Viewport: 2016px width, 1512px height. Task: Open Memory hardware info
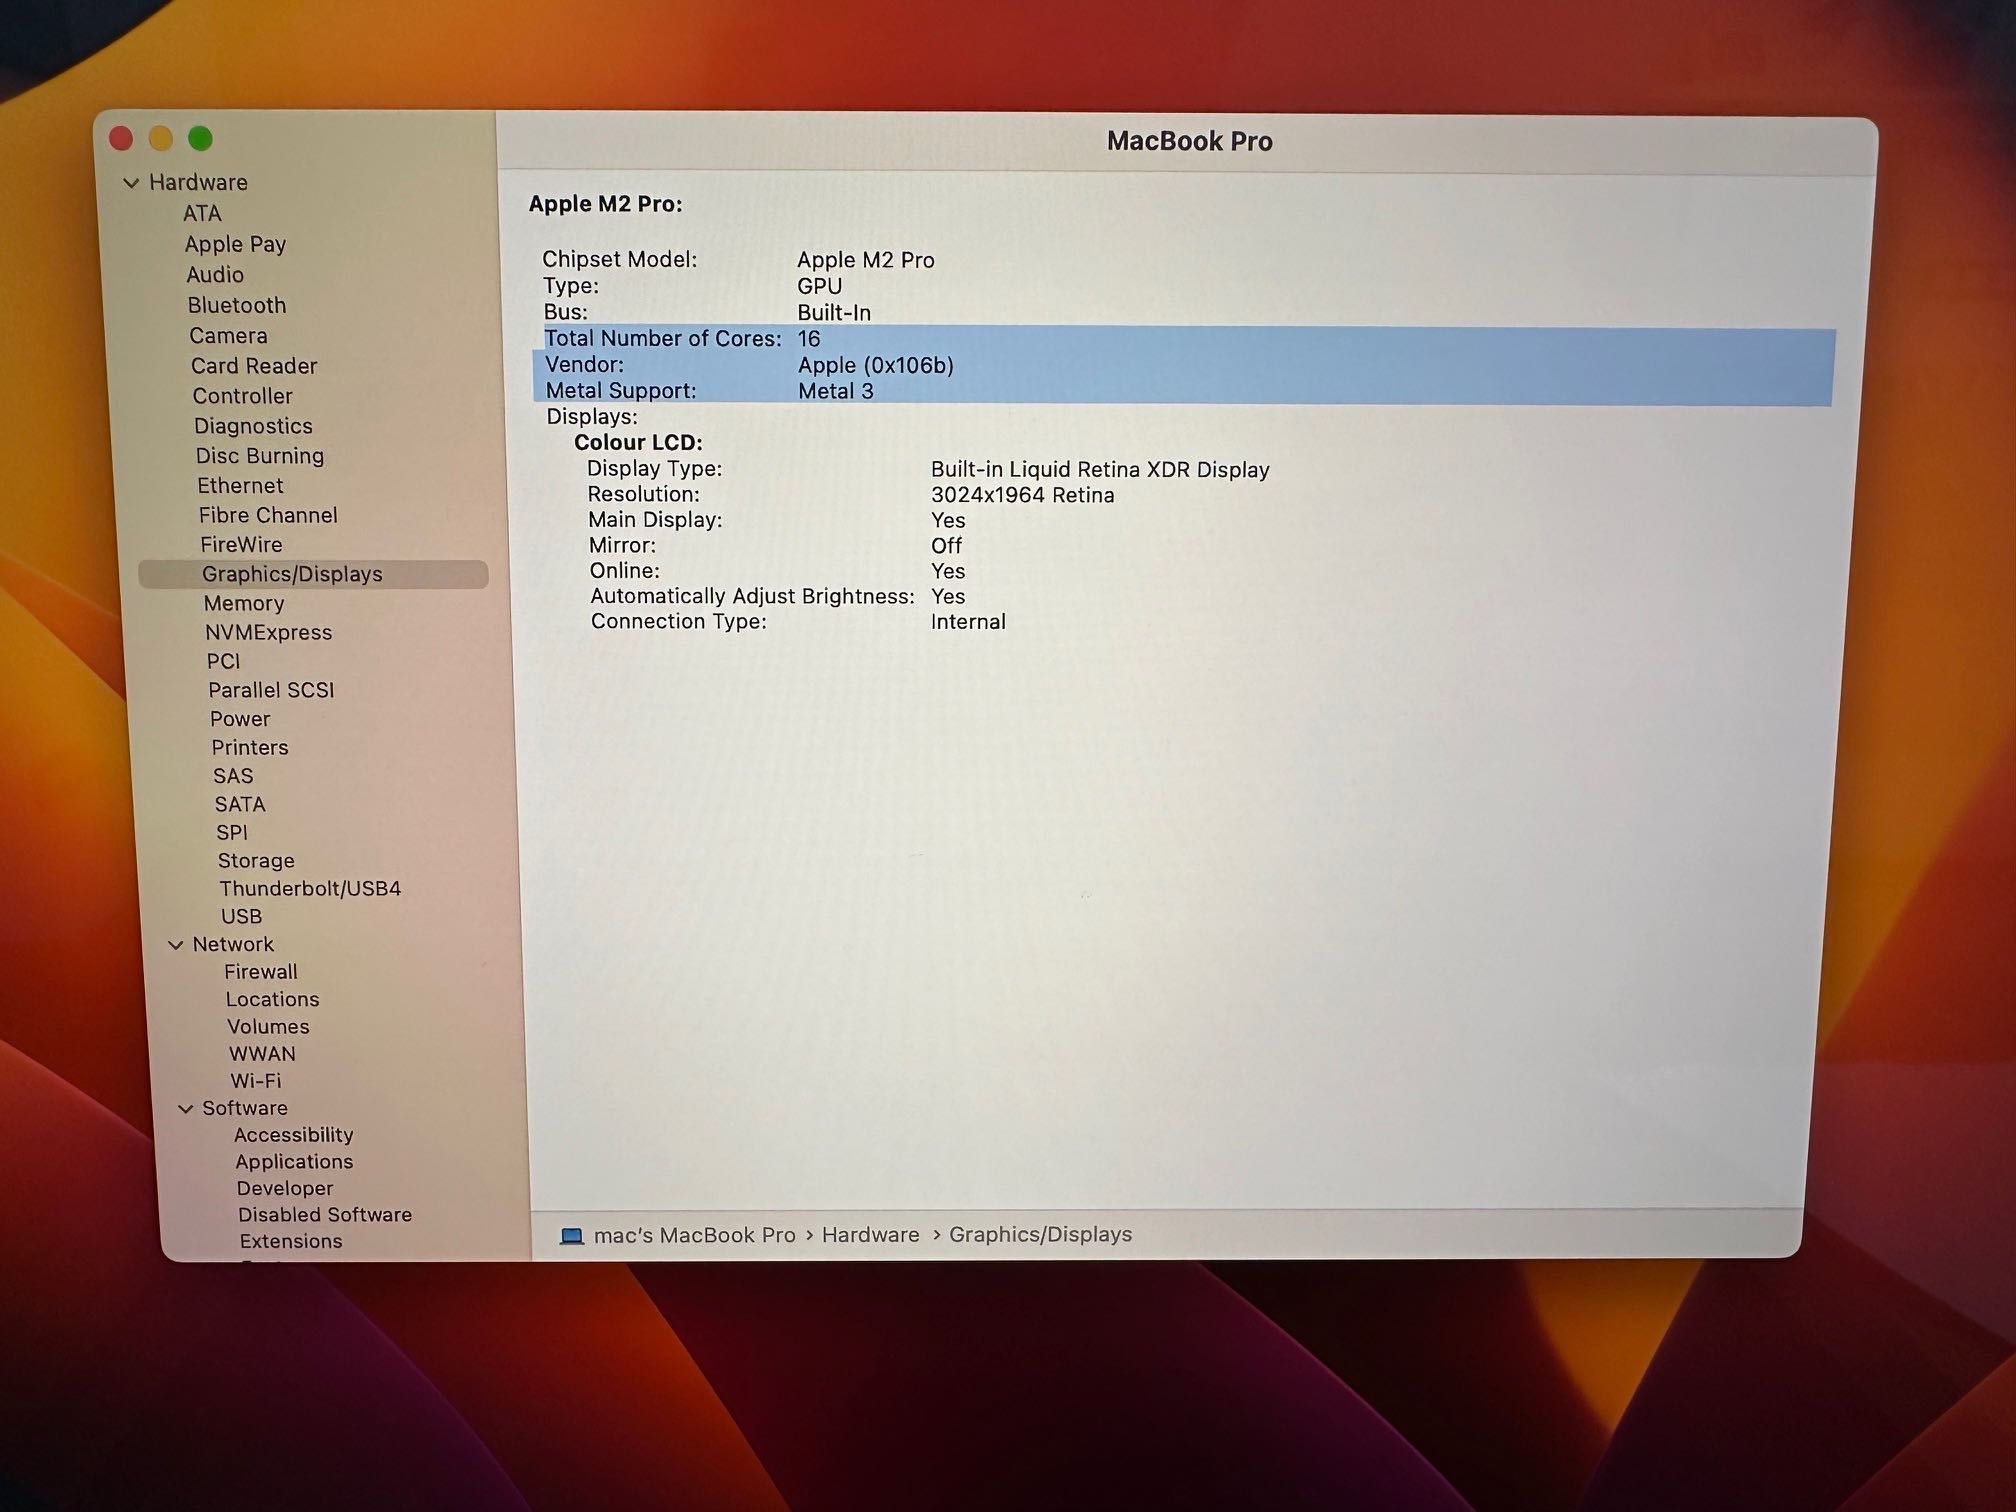(x=244, y=603)
